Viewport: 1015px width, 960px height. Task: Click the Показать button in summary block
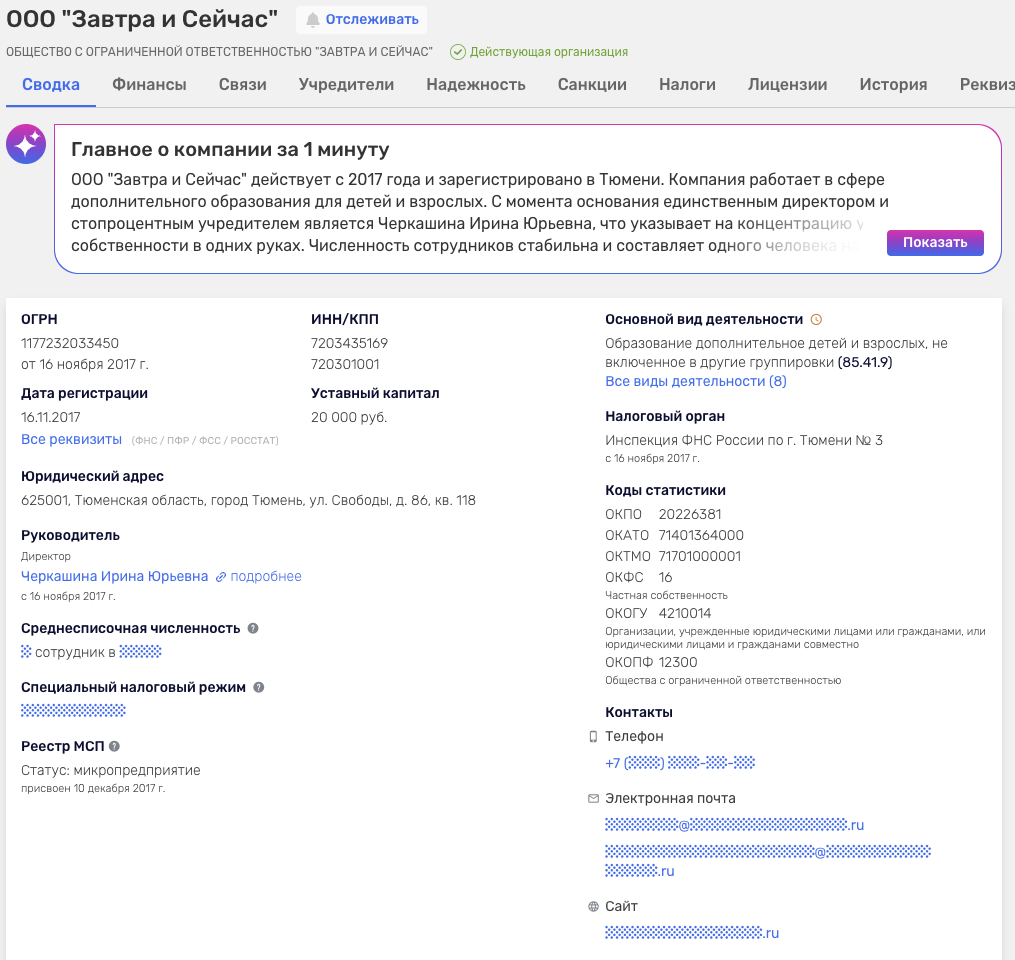point(934,242)
